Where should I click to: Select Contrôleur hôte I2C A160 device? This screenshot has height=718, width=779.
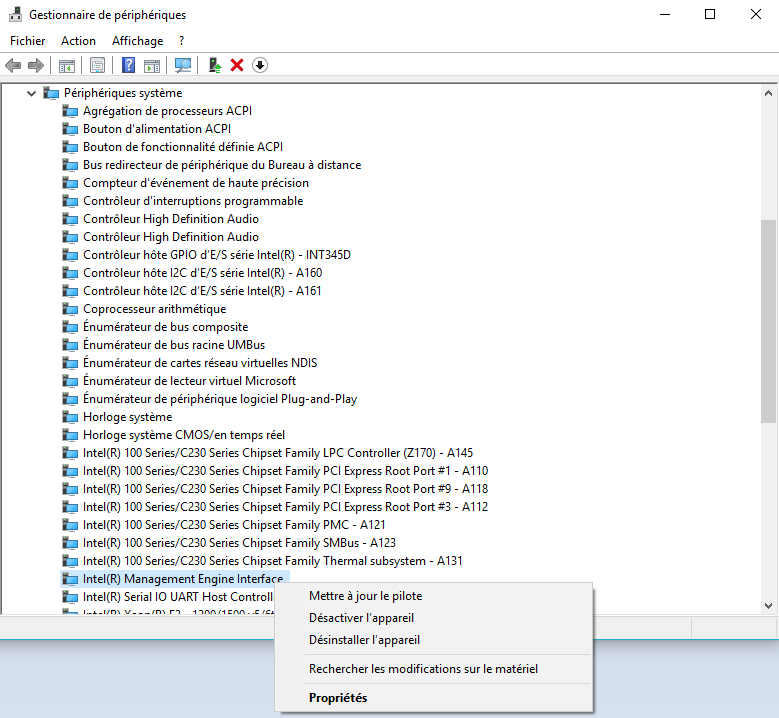pos(202,273)
